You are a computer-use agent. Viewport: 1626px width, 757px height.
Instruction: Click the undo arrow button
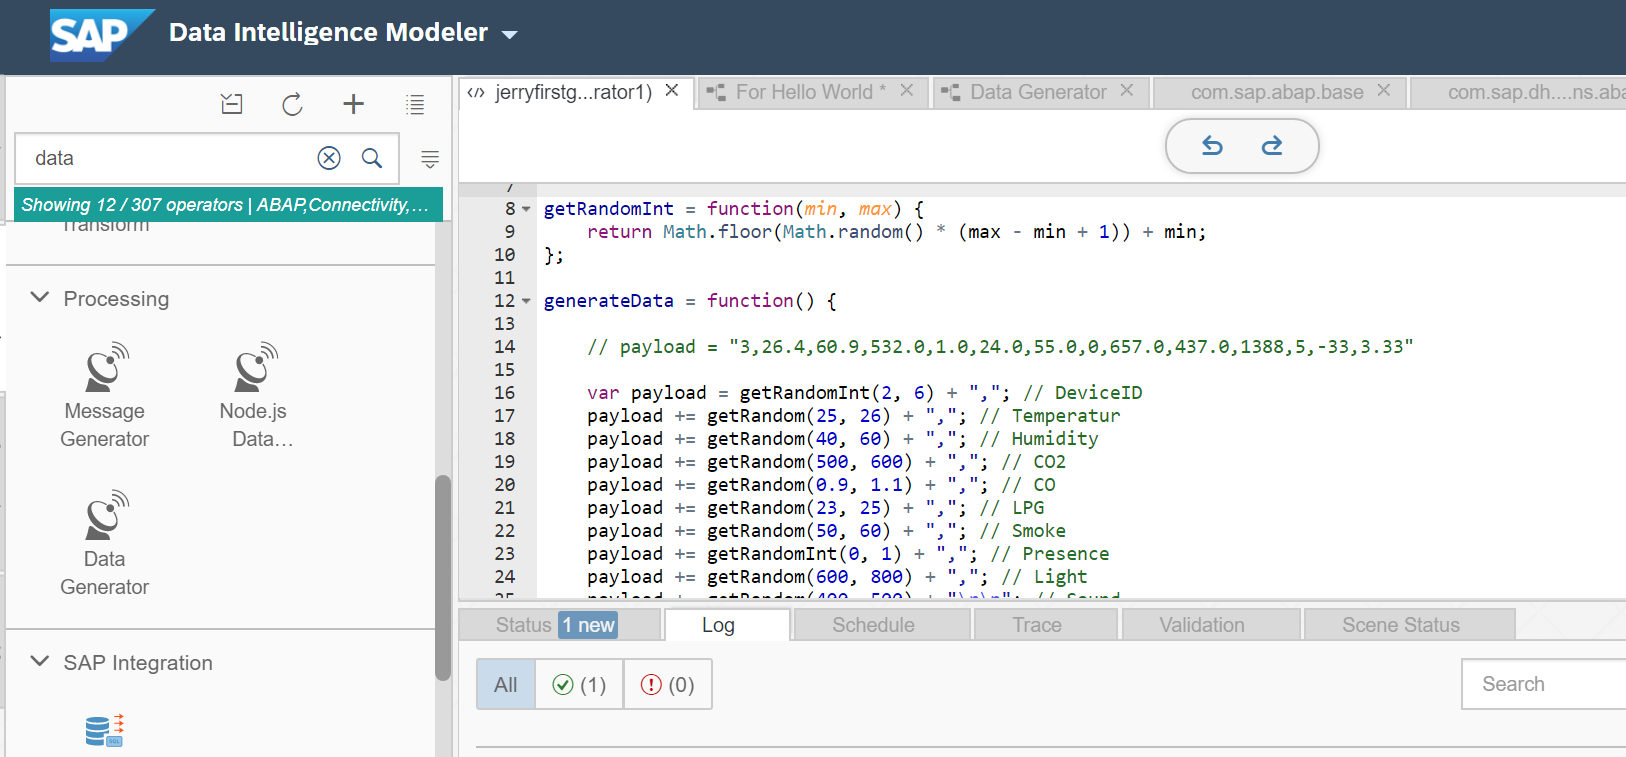1212,146
